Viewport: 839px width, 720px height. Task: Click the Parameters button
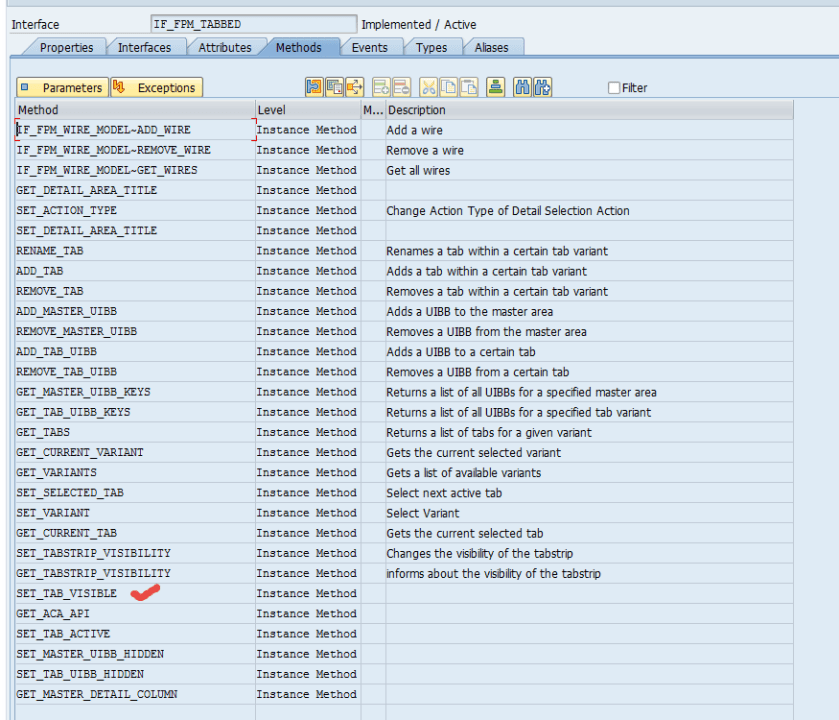pyautogui.click(x=63, y=87)
